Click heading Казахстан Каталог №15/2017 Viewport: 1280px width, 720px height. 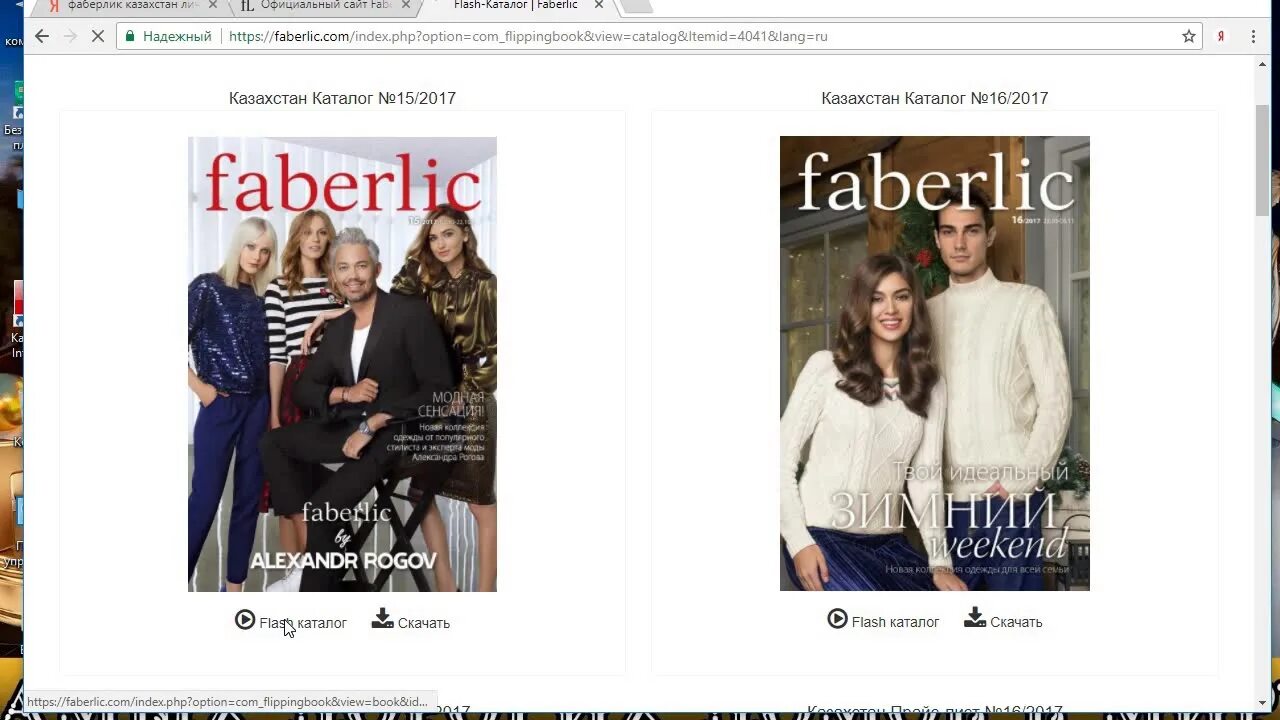click(342, 98)
